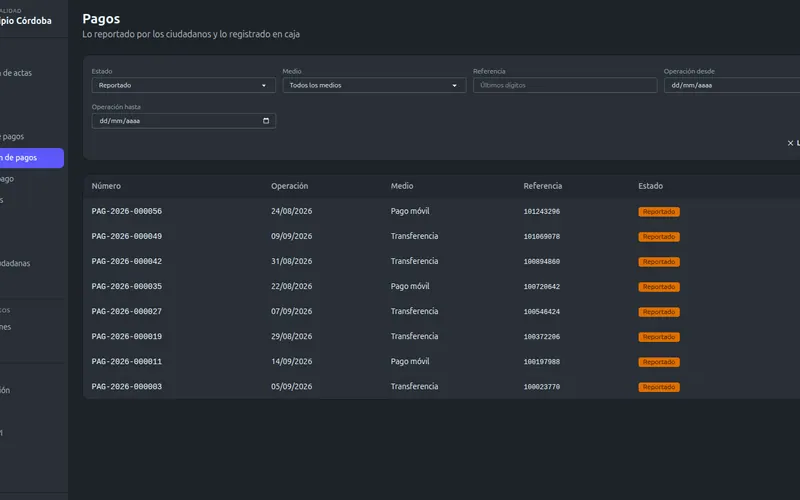Viewport: 800px width, 500px height.
Task: Sort by the Operación column header
Action: (289, 186)
